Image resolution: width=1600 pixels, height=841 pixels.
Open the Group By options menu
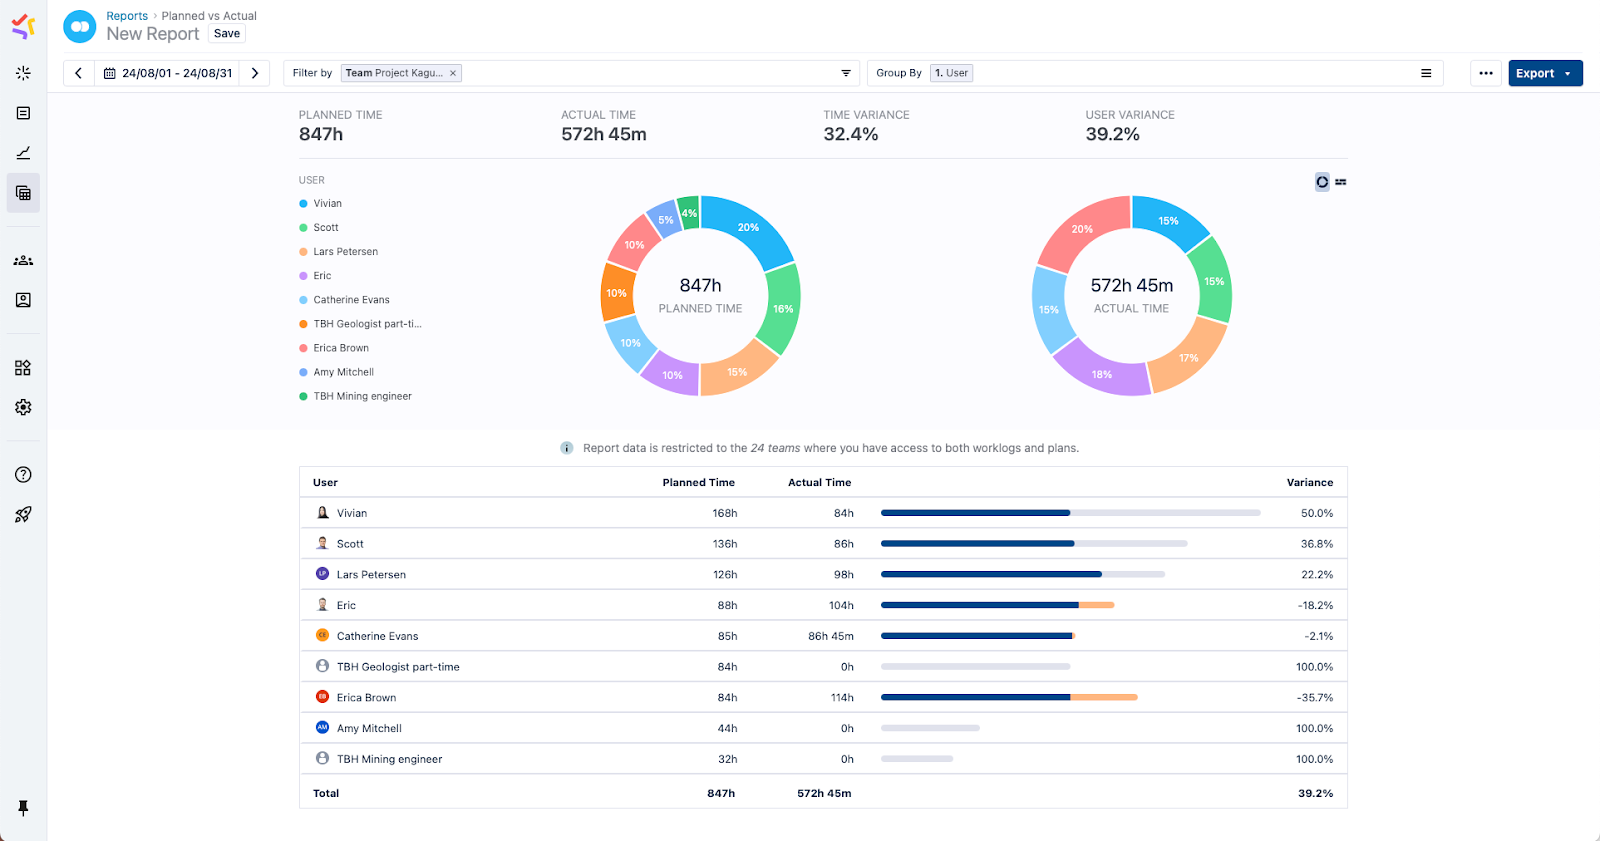coord(1426,73)
